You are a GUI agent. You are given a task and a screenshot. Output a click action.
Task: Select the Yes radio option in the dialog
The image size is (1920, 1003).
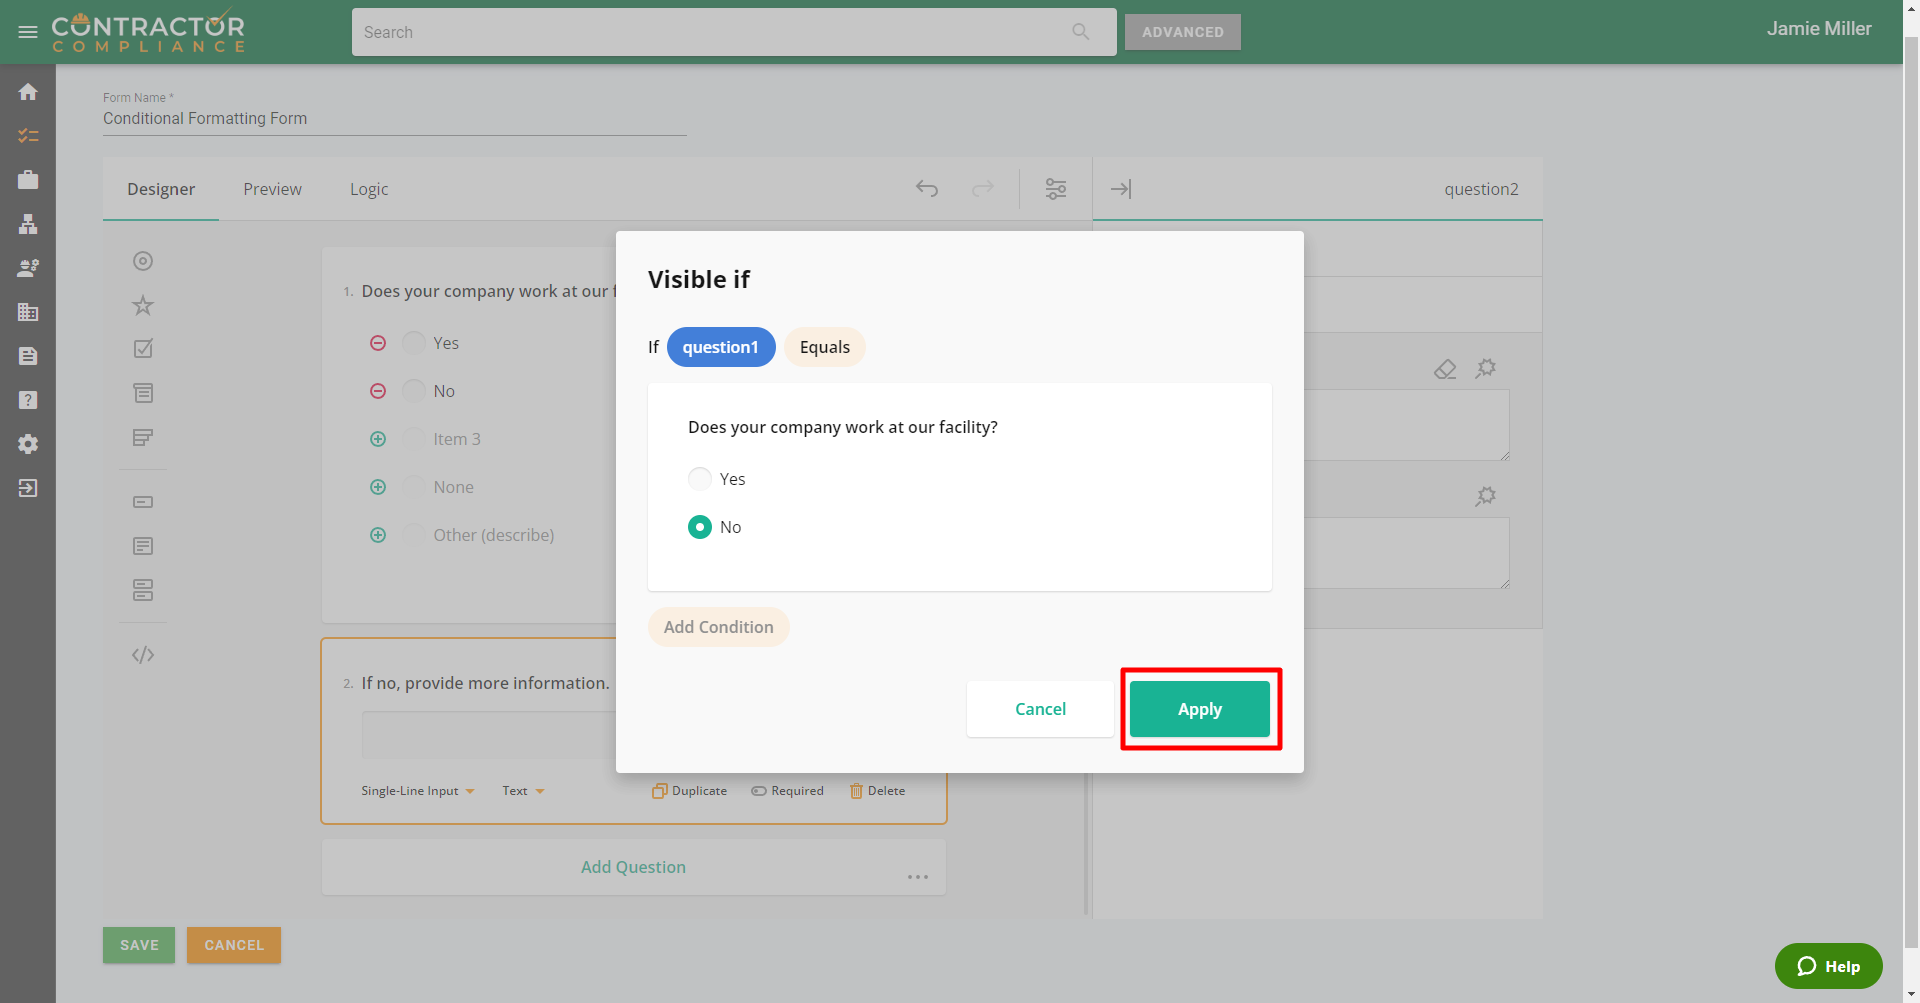700,479
